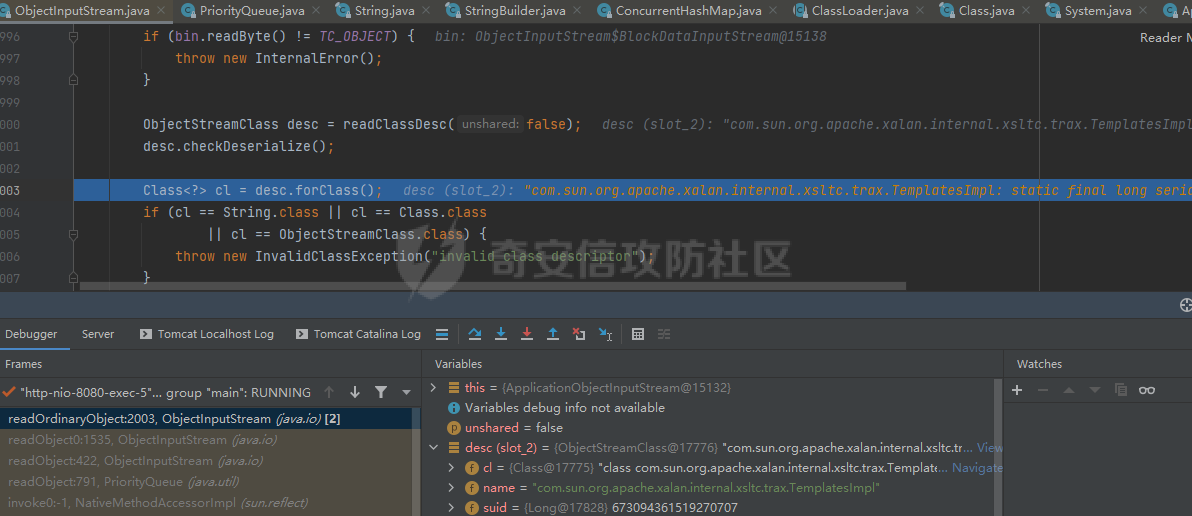Screen dimensions: 1192x516
Task: Open the Evaluate Expression calculator icon
Action: pos(638,334)
